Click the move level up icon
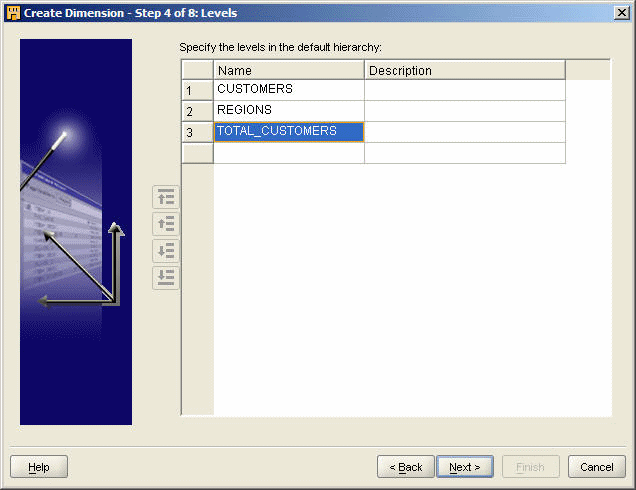The height and width of the screenshot is (490, 636). click(166, 224)
